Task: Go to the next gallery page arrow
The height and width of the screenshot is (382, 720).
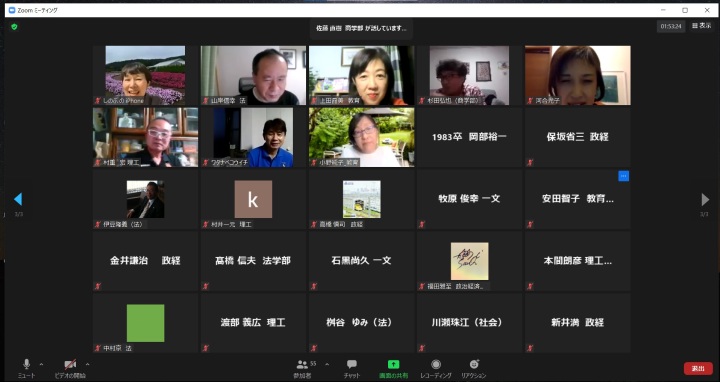Action: (705, 199)
